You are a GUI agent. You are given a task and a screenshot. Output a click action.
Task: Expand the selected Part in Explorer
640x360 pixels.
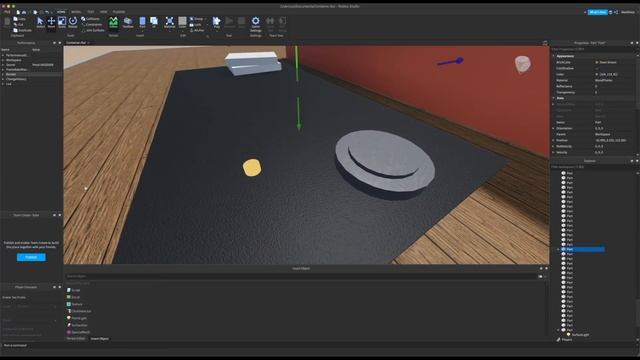559,249
